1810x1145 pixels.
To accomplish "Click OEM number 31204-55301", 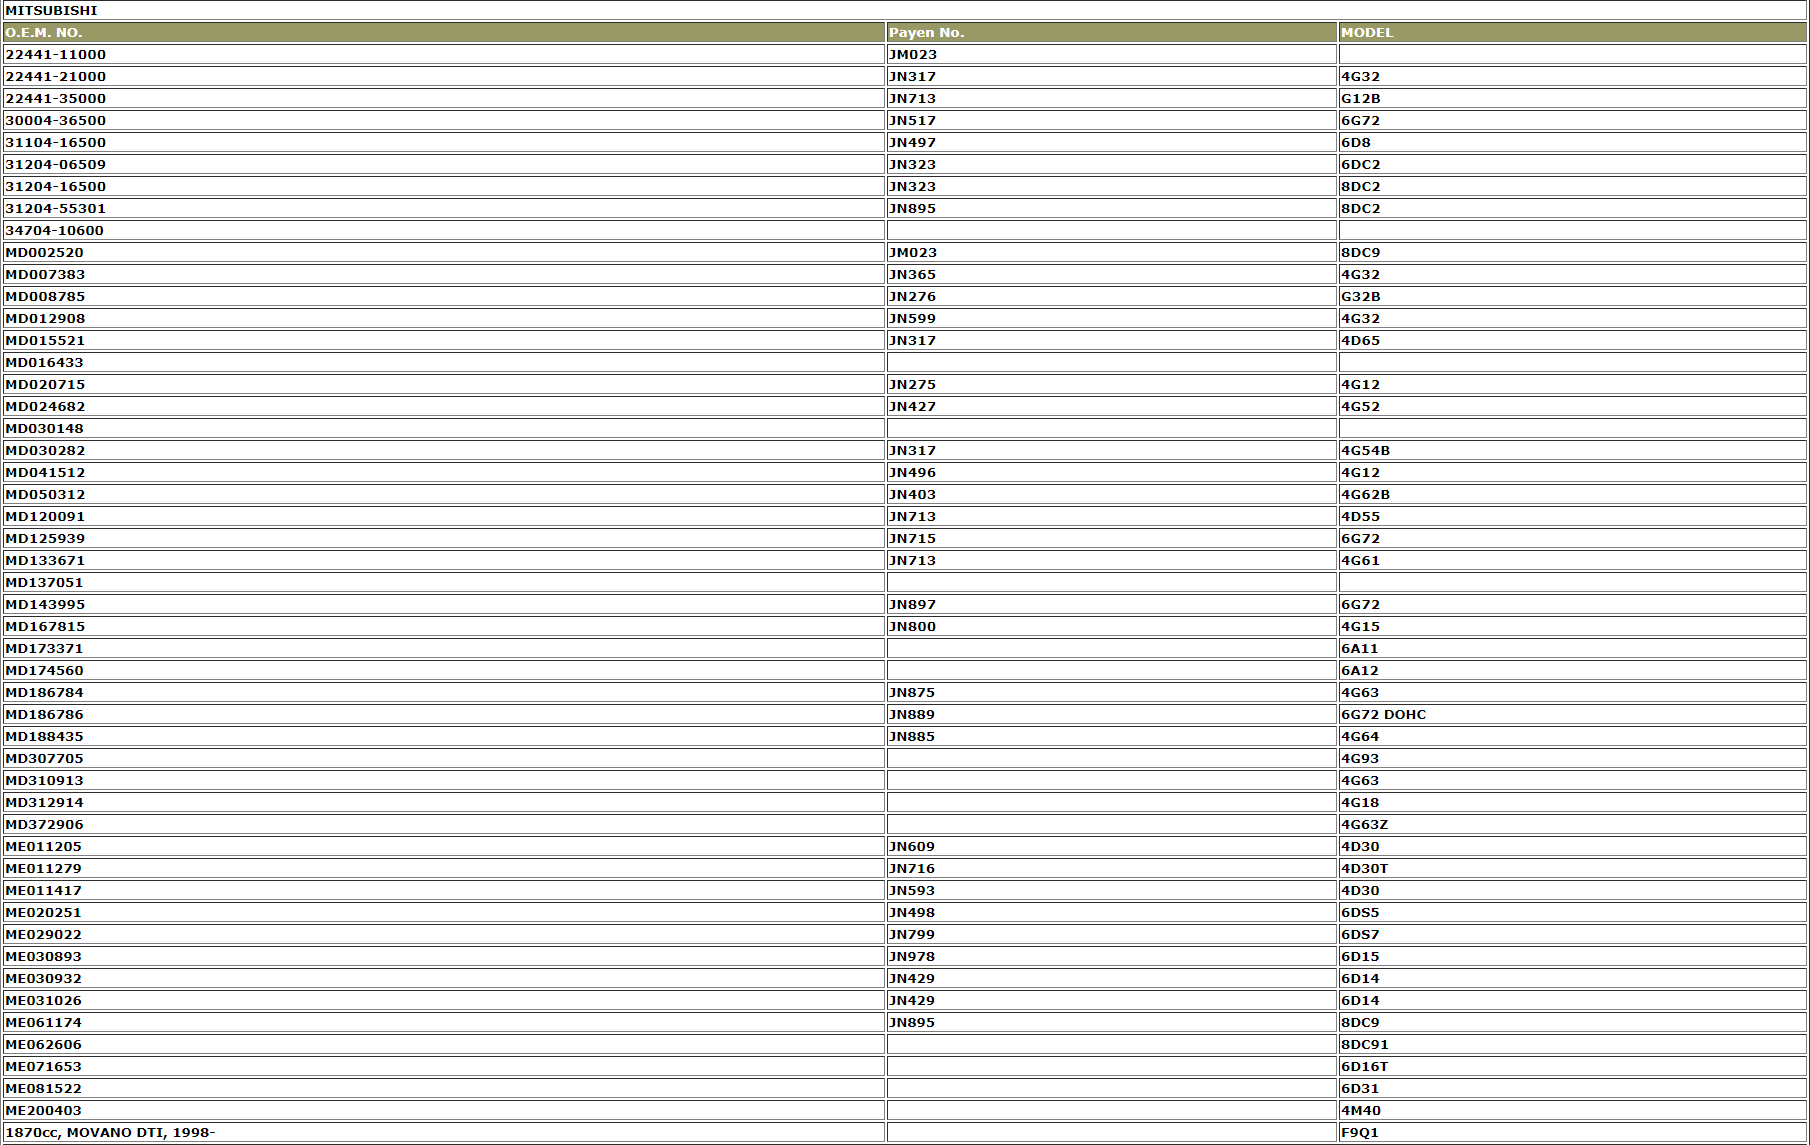I will 444,208.
